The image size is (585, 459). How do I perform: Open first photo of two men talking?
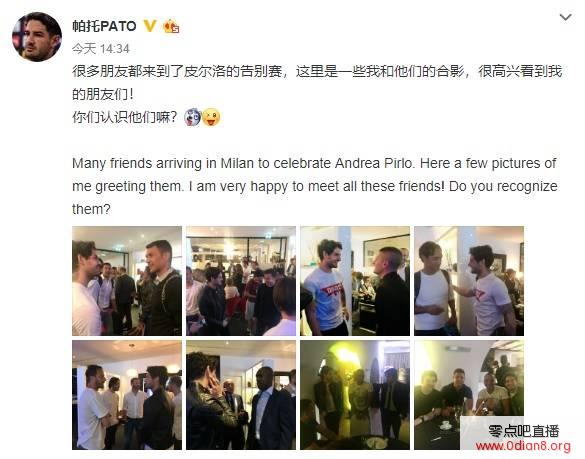127,281
